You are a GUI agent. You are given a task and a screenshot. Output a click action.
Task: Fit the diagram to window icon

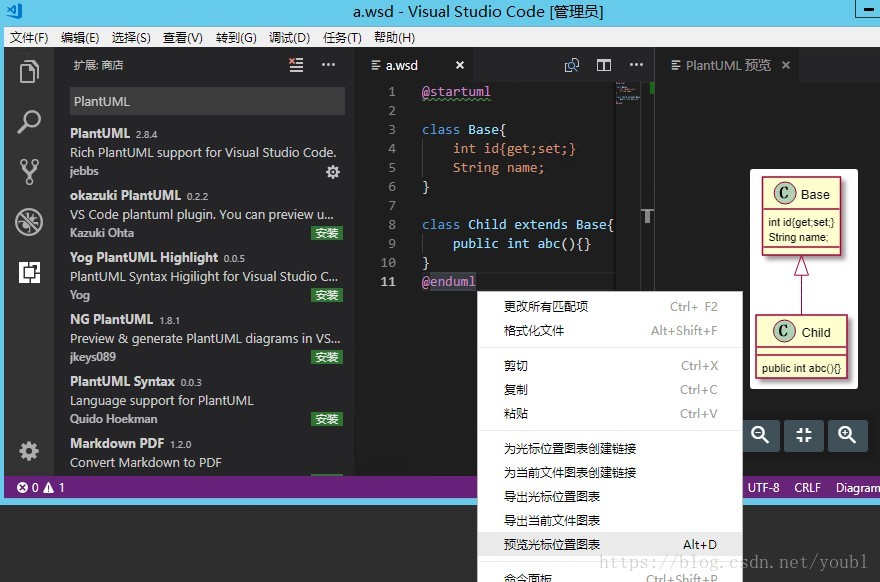coord(804,436)
